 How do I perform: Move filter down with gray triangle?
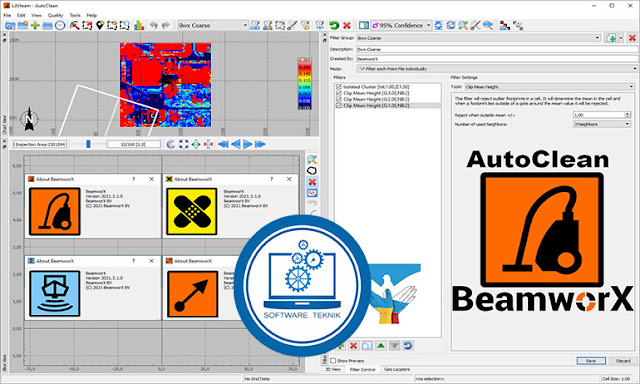[394, 346]
